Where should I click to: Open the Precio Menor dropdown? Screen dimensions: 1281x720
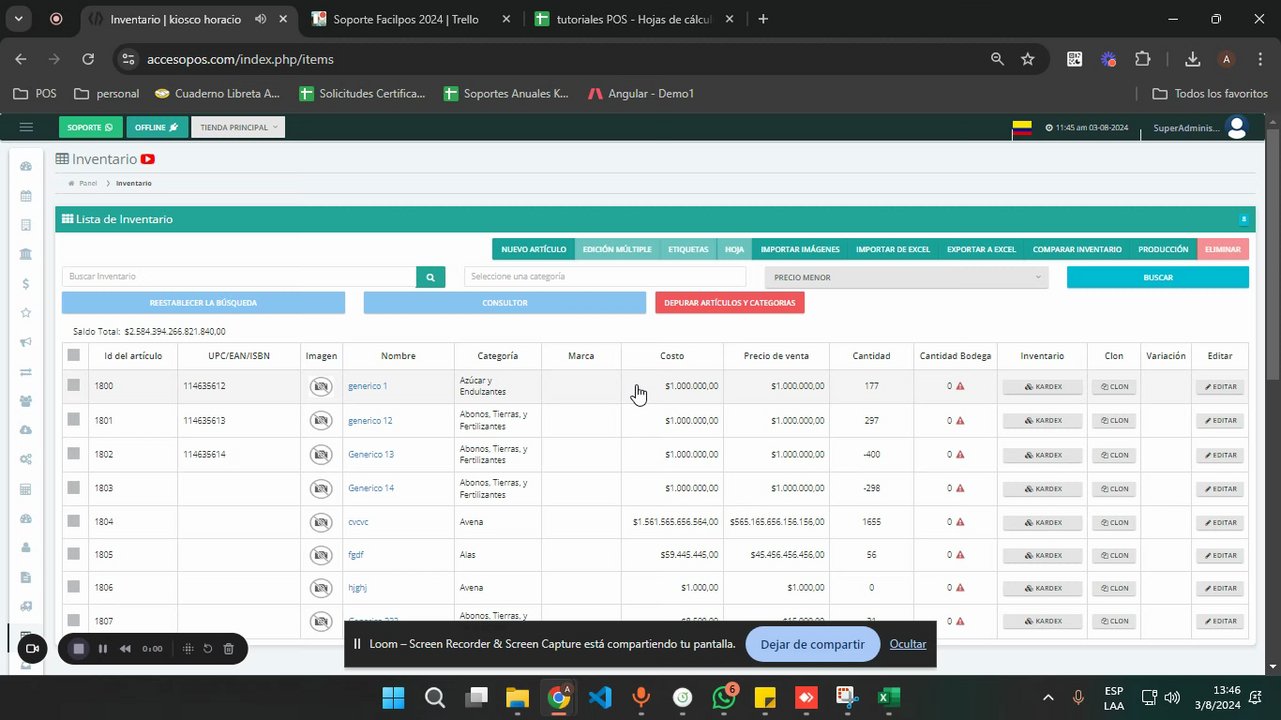point(906,277)
